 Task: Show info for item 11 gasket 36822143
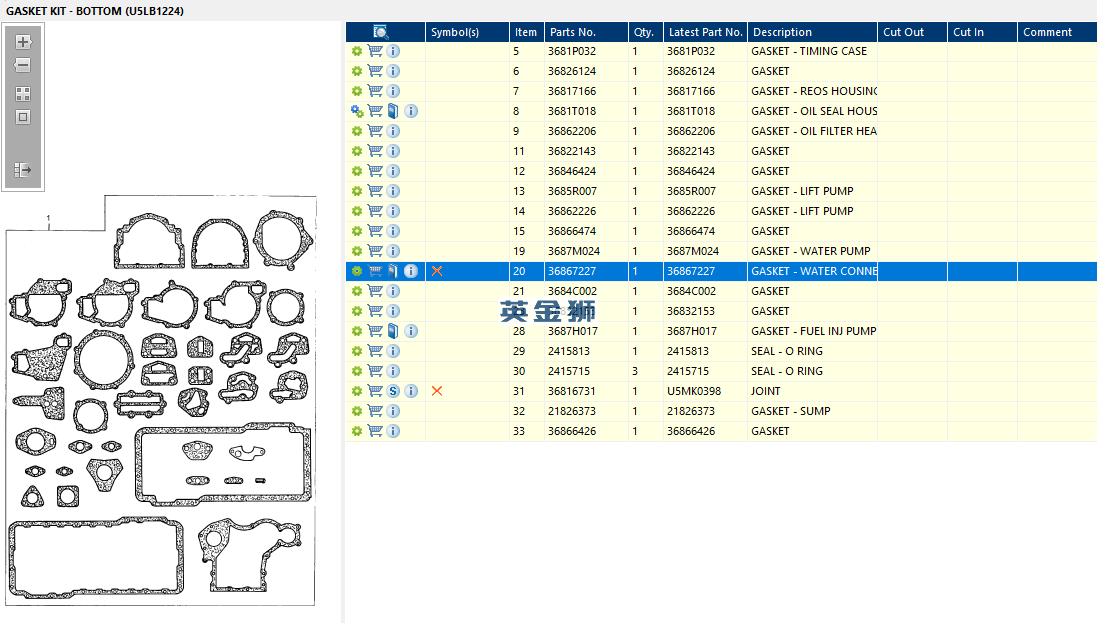pyautogui.click(x=393, y=151)
